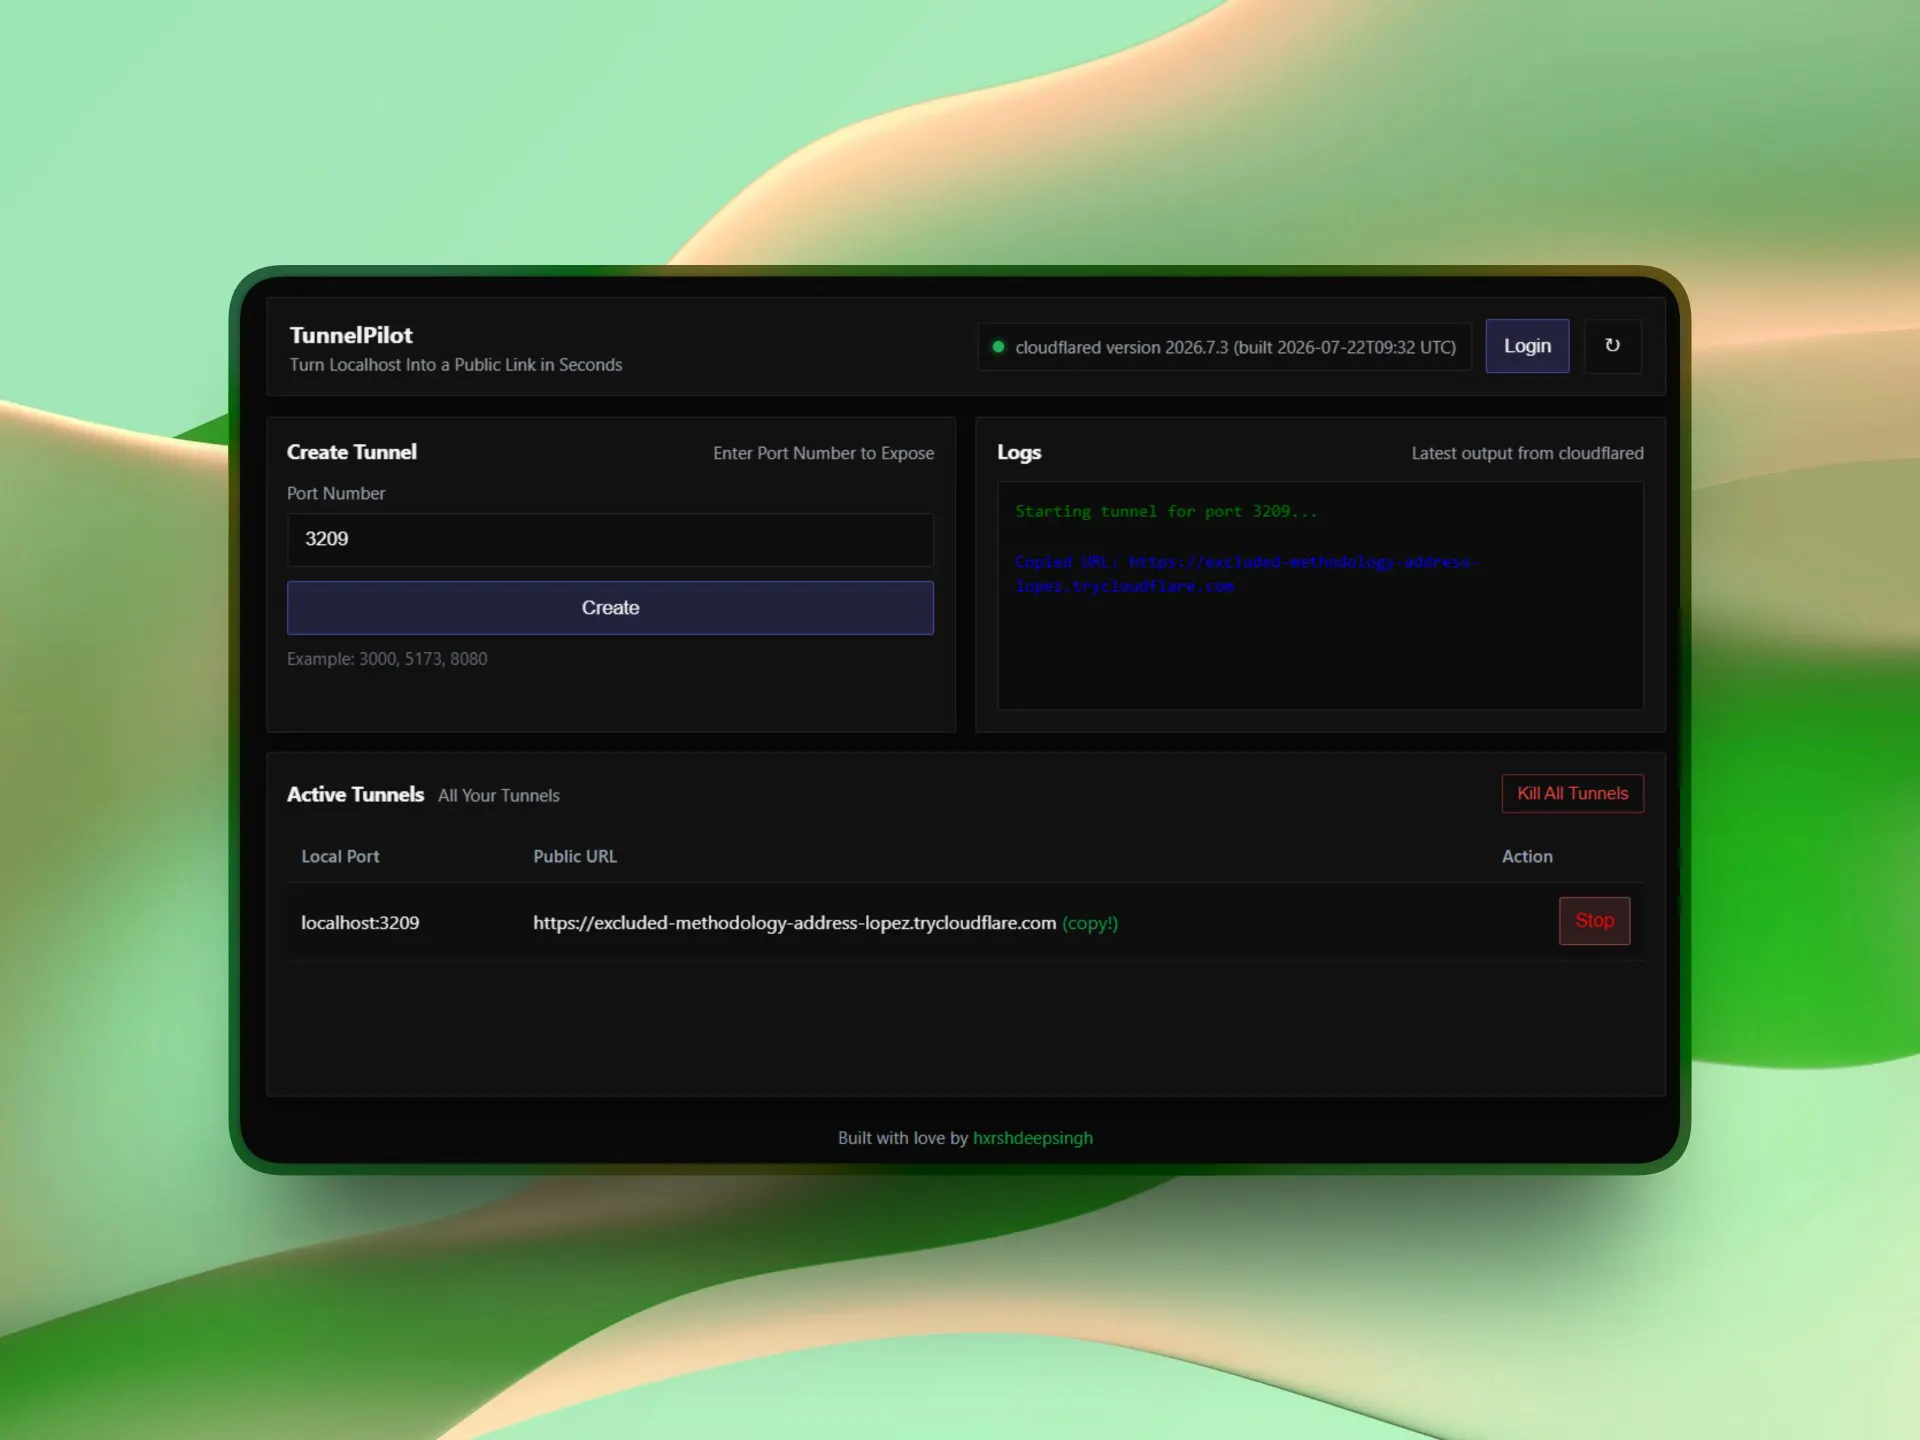Click the cloudflared version status text
Viewport: 1920px width, 1440px height.
pos(1235,347)
